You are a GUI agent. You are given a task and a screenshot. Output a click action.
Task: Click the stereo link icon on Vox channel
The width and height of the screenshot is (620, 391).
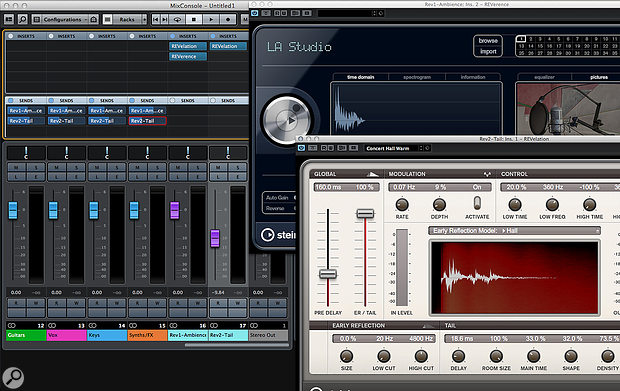click(x=52, y=325)
